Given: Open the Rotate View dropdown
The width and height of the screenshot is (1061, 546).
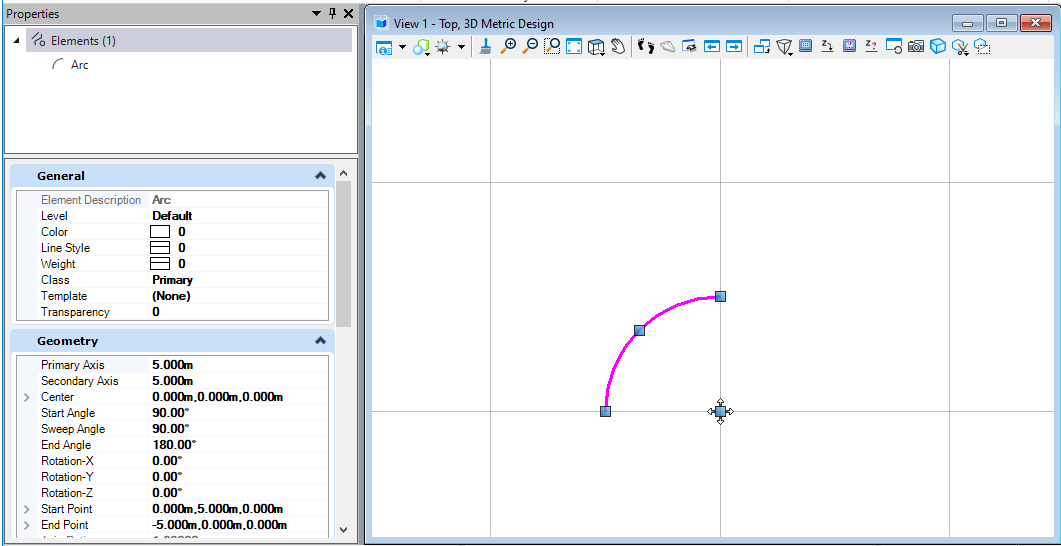Looking at the screenshot, I should coord(597,47).
